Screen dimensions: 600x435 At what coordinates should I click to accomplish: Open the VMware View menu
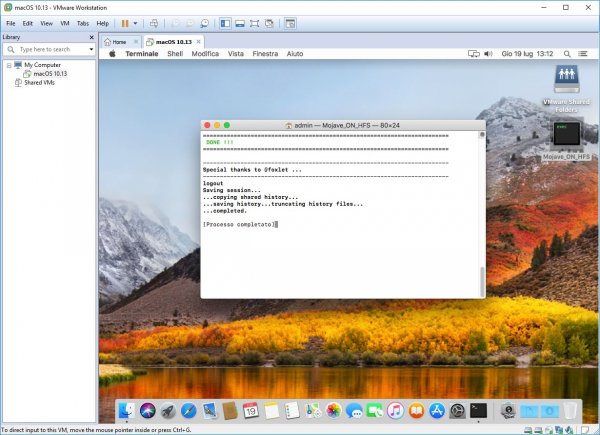tap(47, 23)
